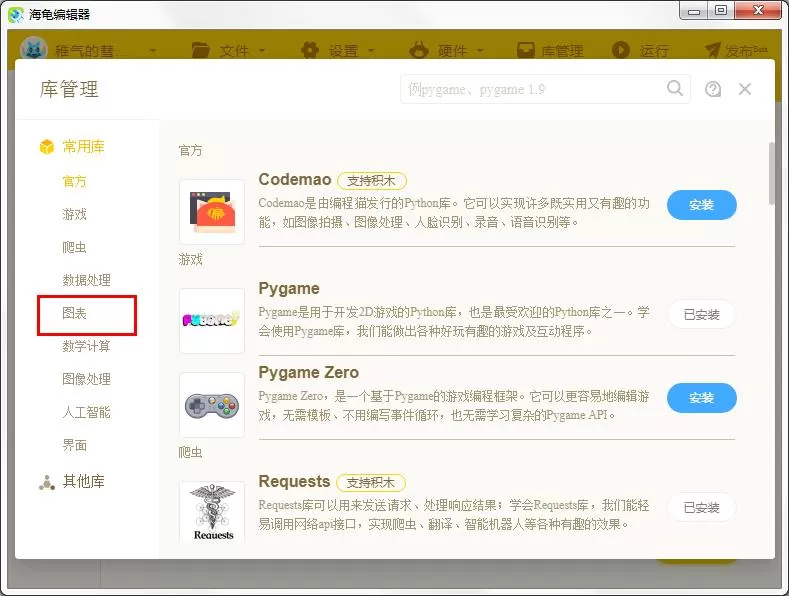Viewport: 789px width, 596px height.
Task: Maximize the 海龟编辑器 window
Action: [x=721, y=10]
